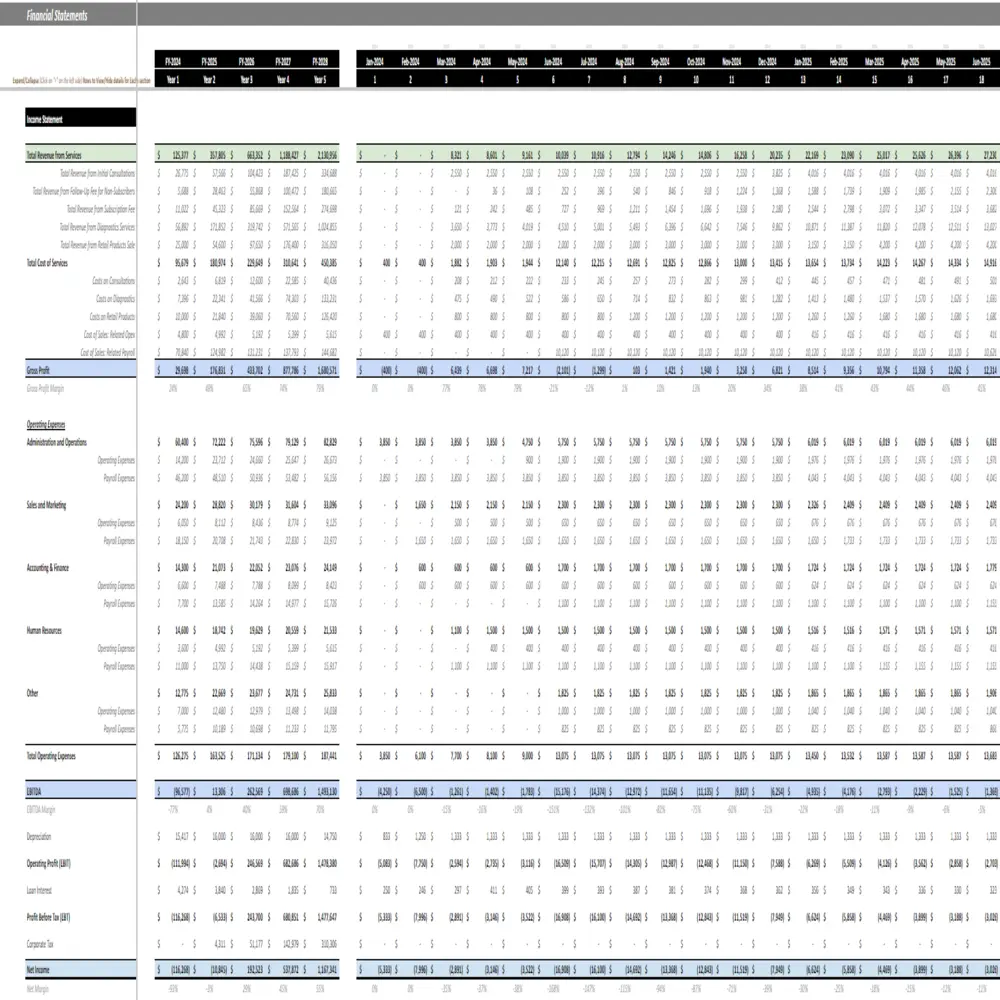Select the Year 3 header cell
This screenshot has height=1000, width=1000.
pos(246,80)
